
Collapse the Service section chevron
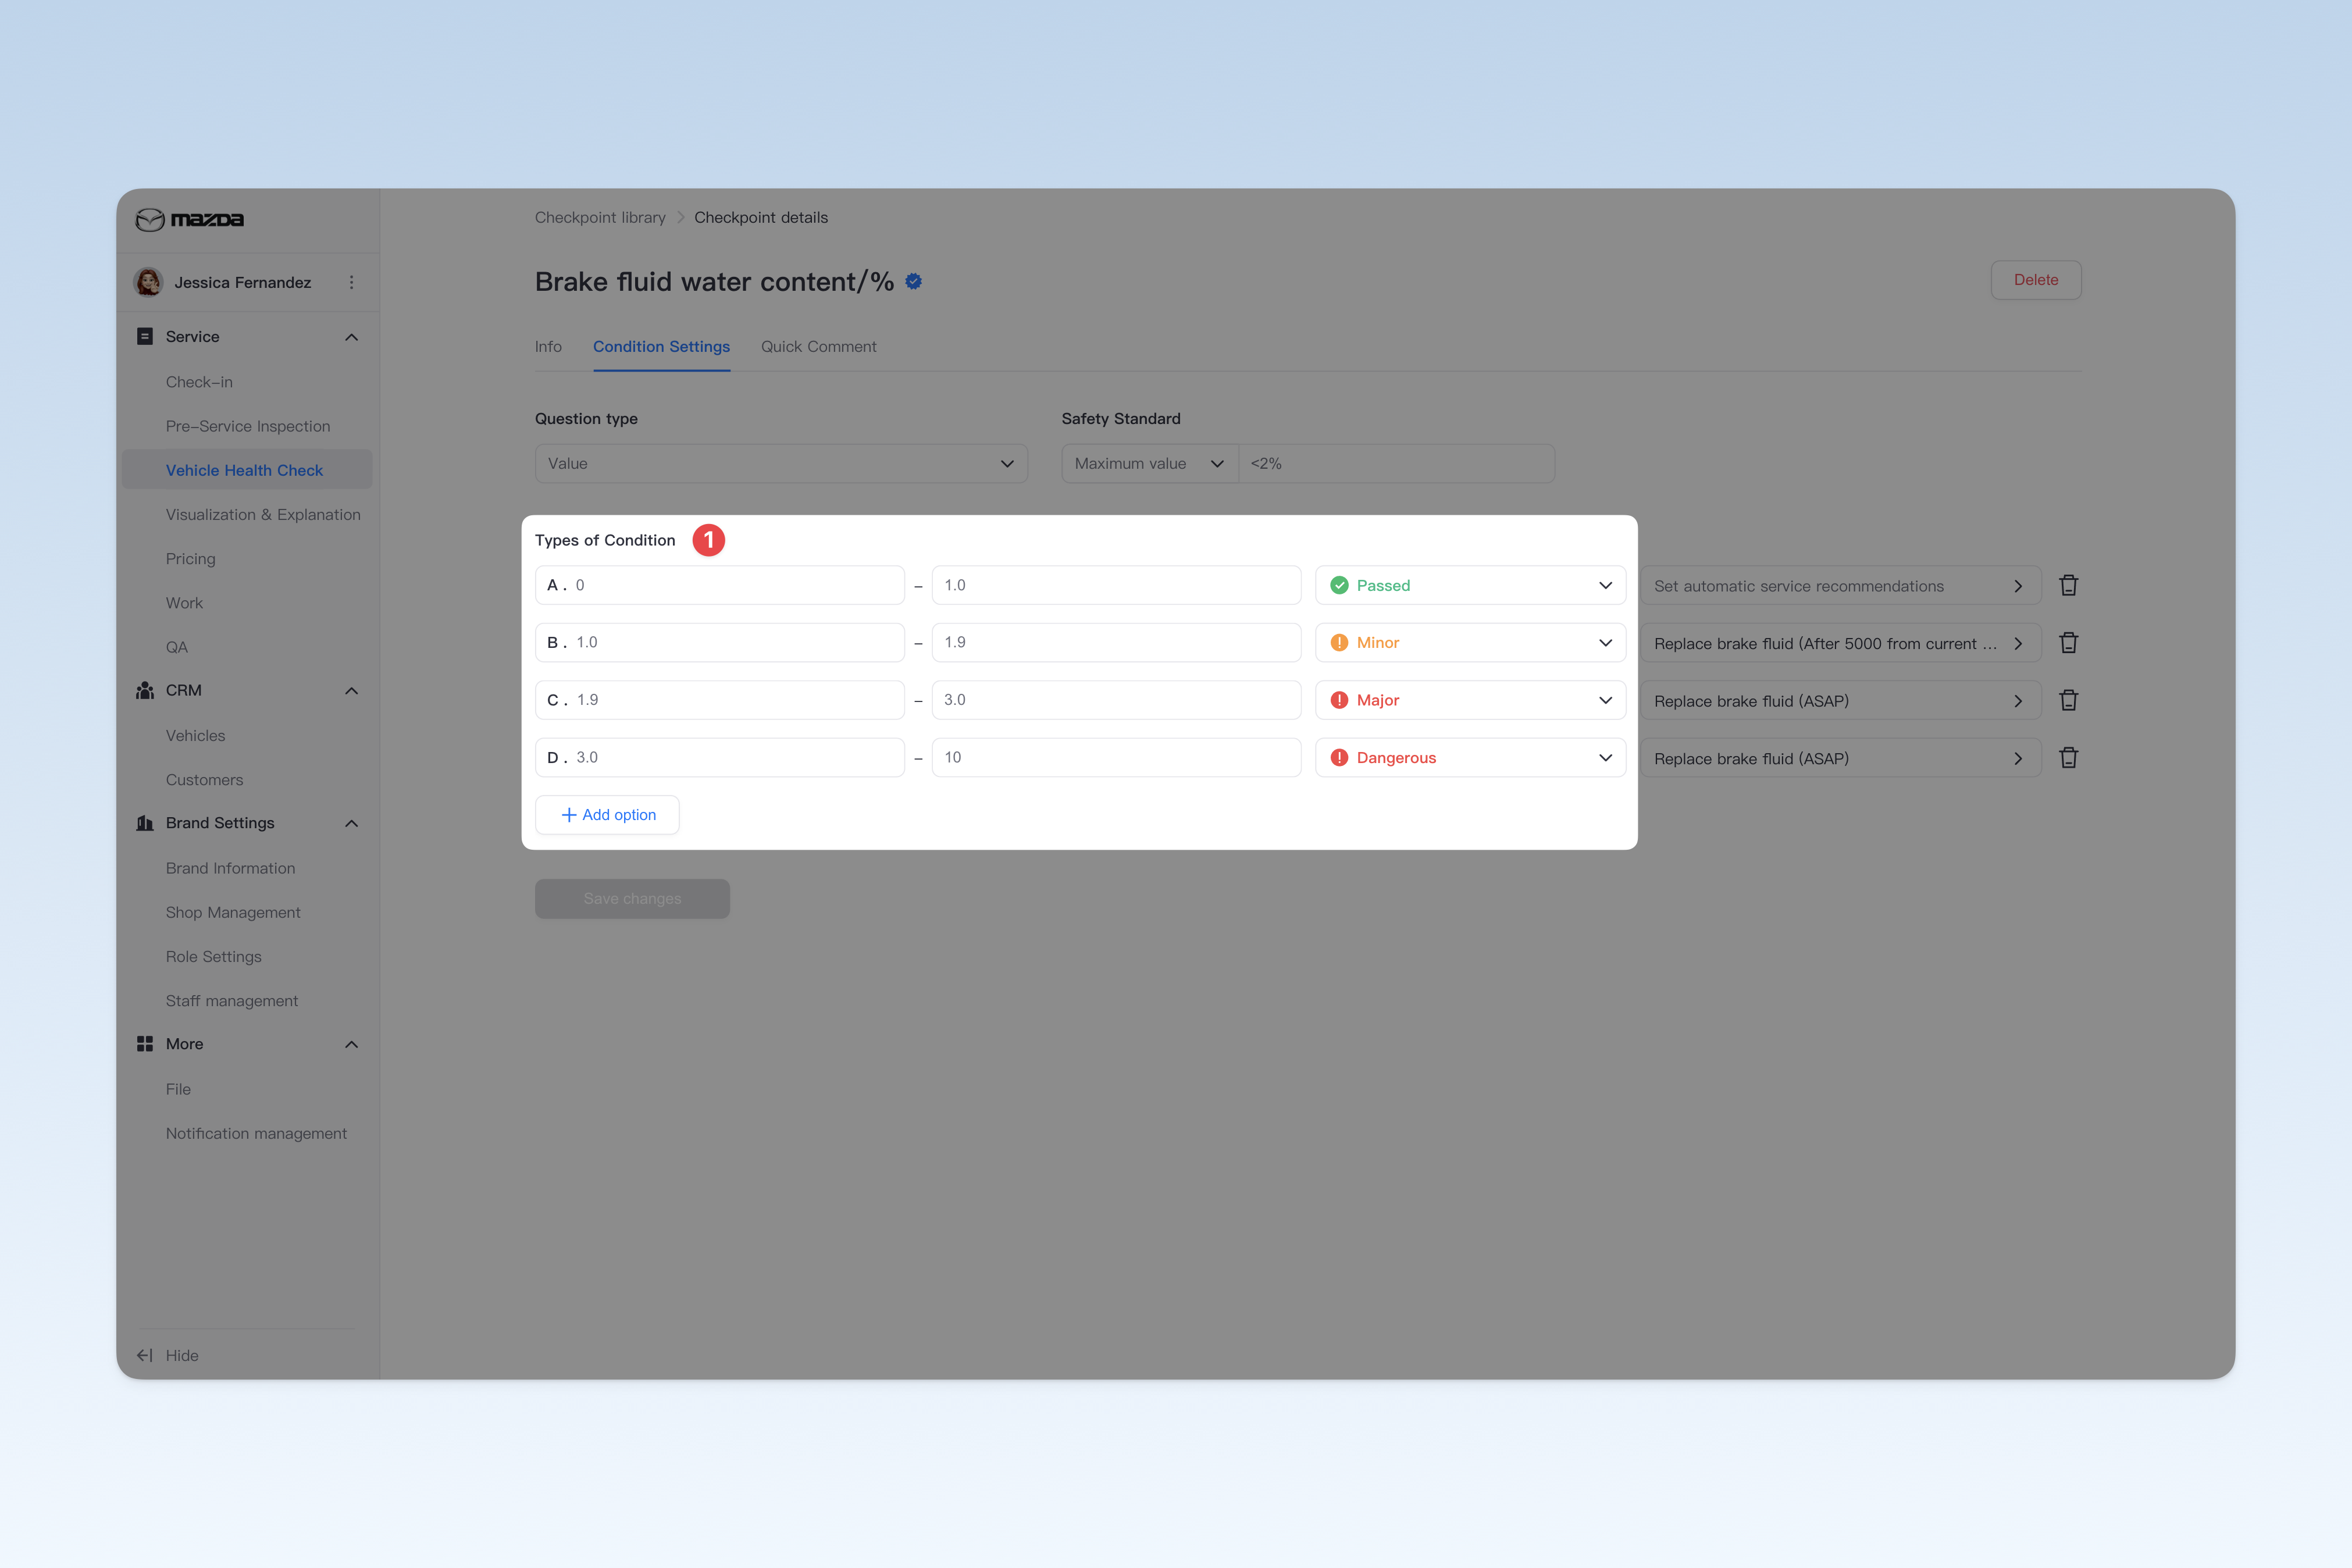point(351,337)
